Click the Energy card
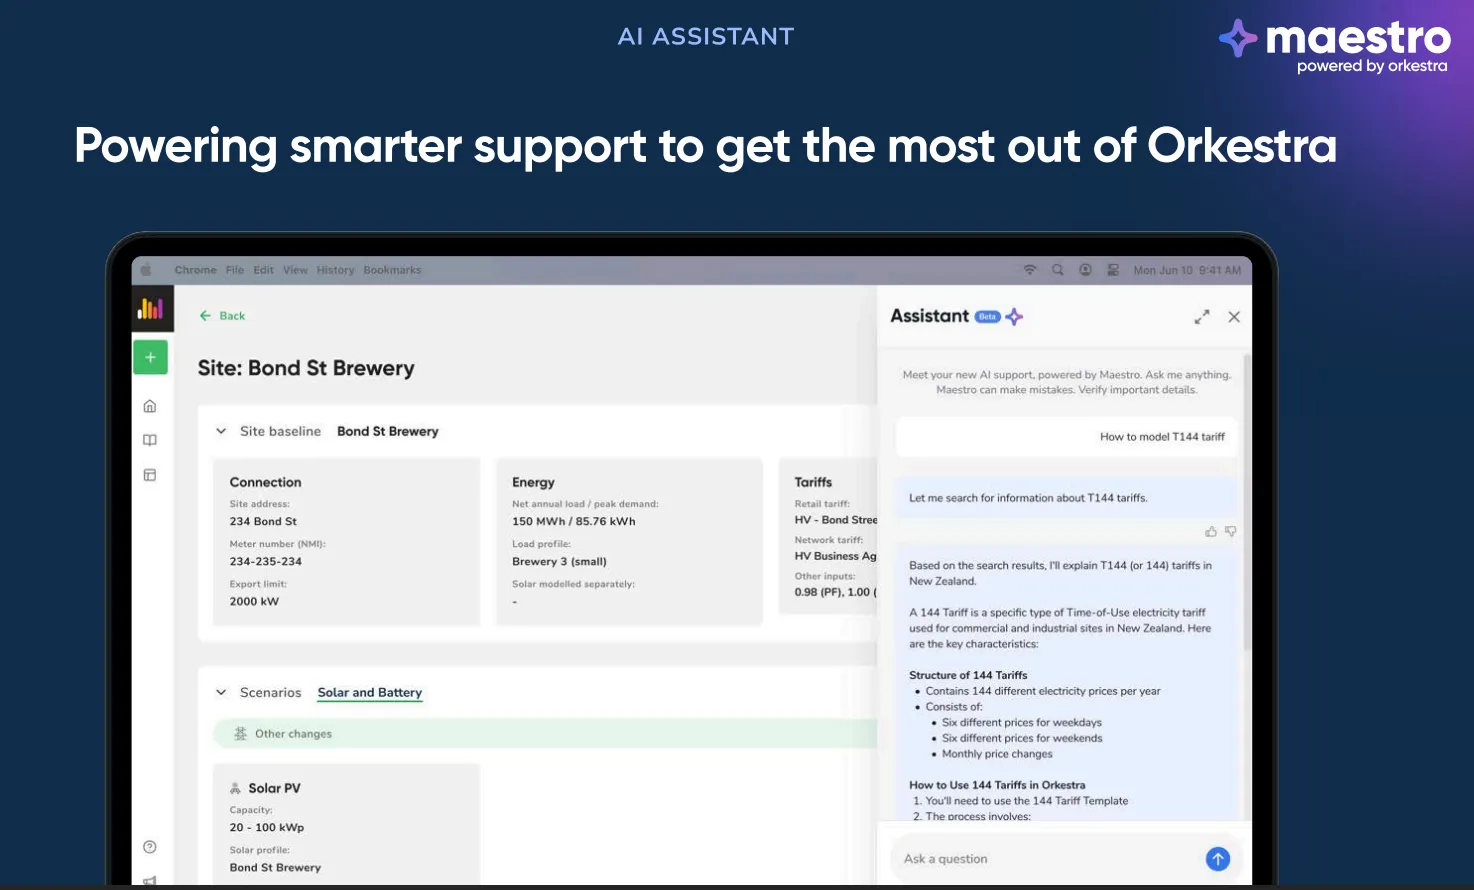The width and height of the screenshot is (1474, 890). 629,542
